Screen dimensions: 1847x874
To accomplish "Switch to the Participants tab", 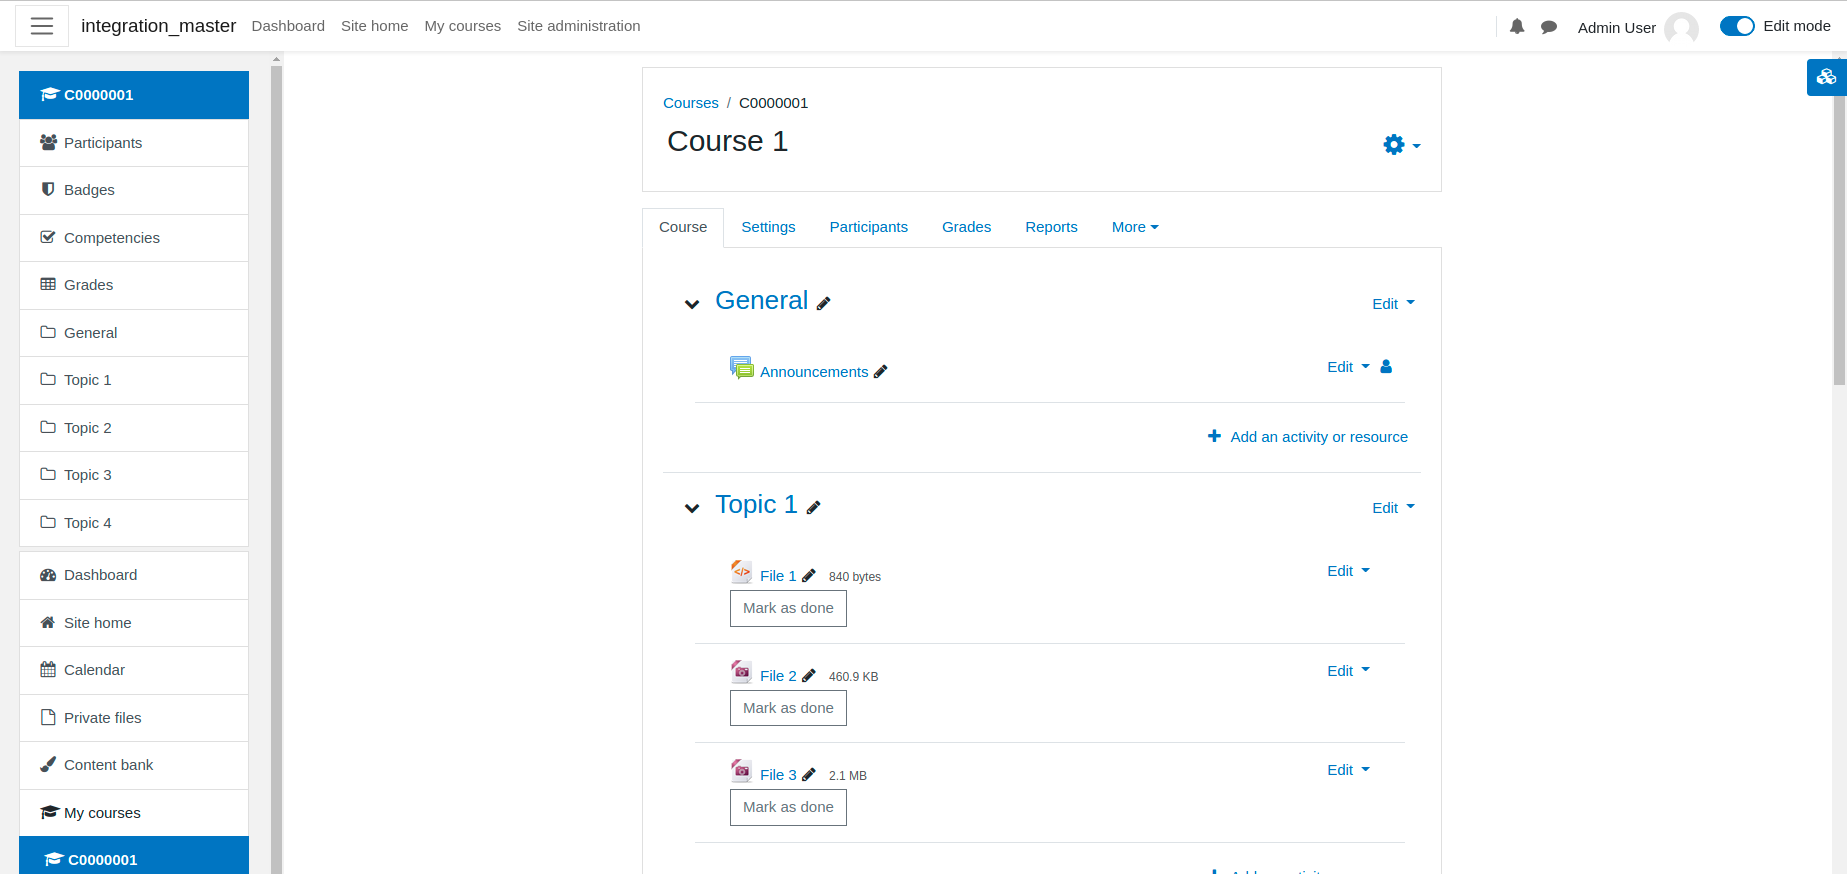I will click(x=868, y=227).
